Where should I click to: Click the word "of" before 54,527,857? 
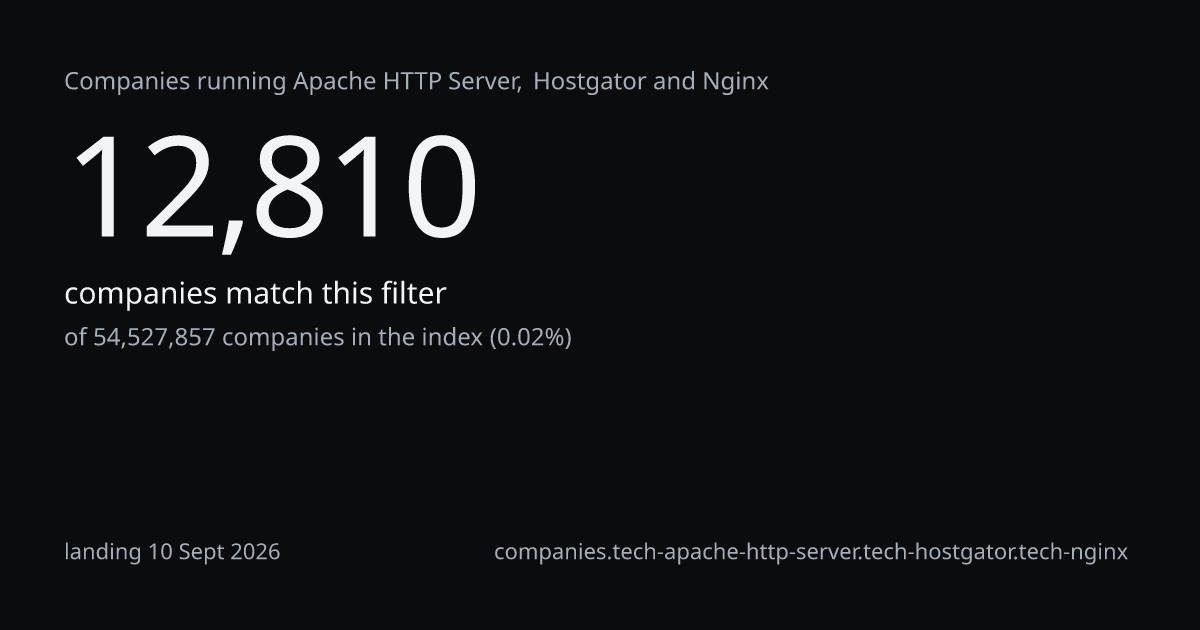click(76, 338)
